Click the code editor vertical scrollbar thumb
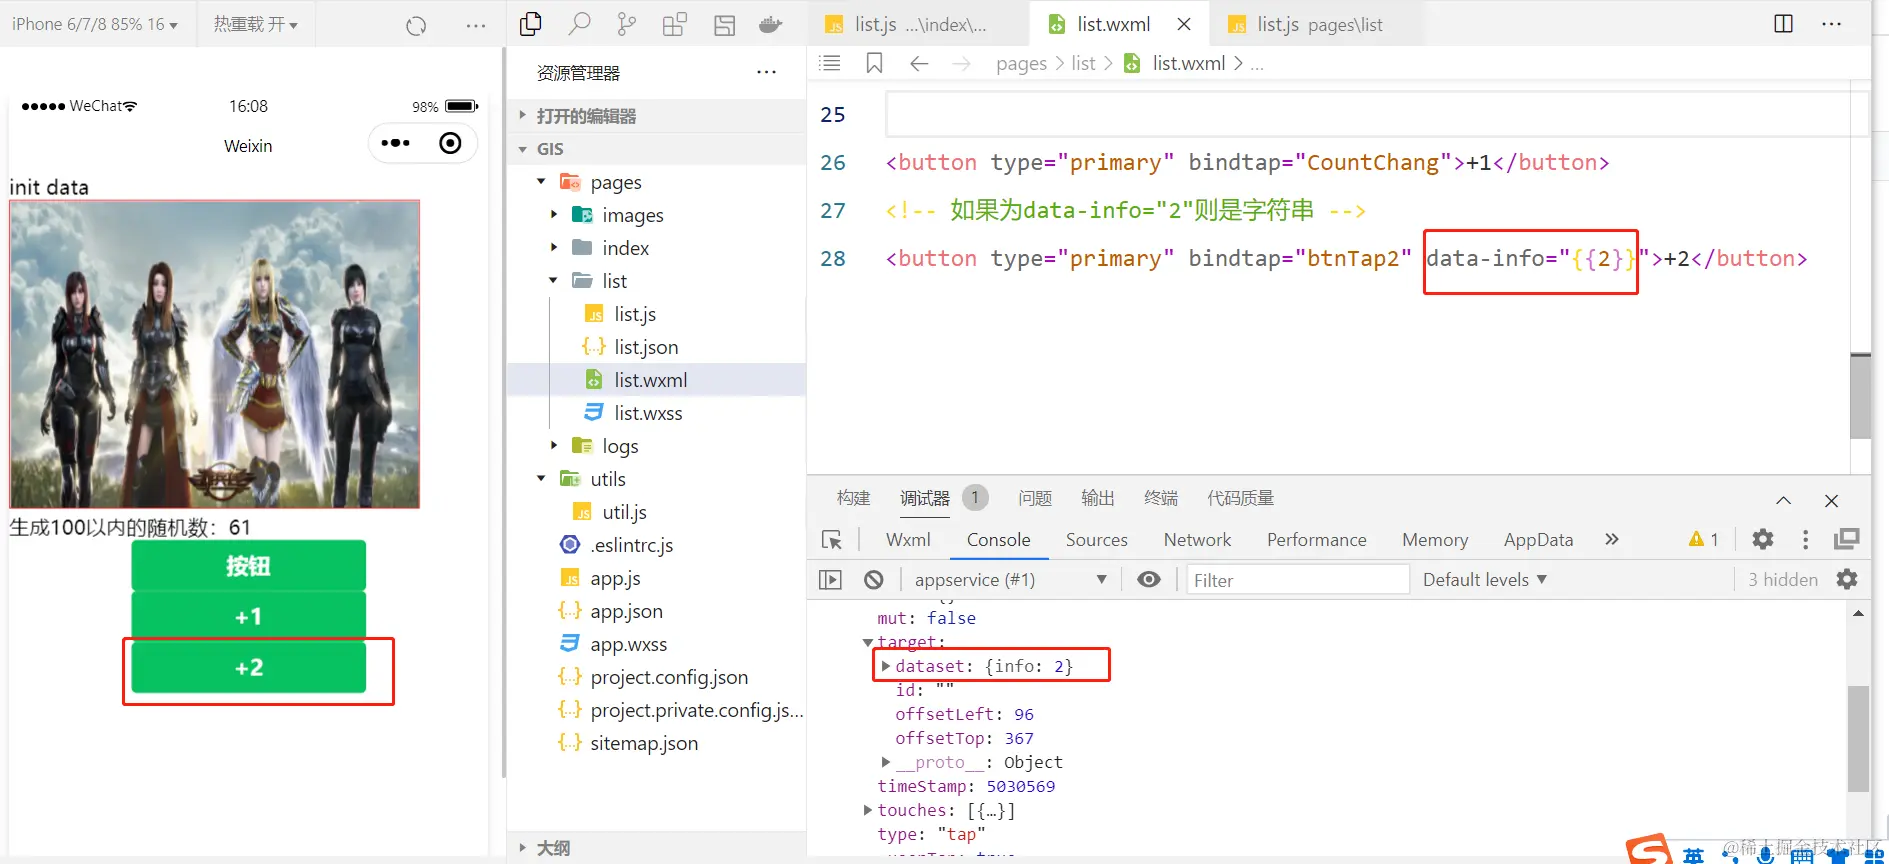This screenshot has width=1889, height=864. pyautogui.click(x=1860, y=396)
